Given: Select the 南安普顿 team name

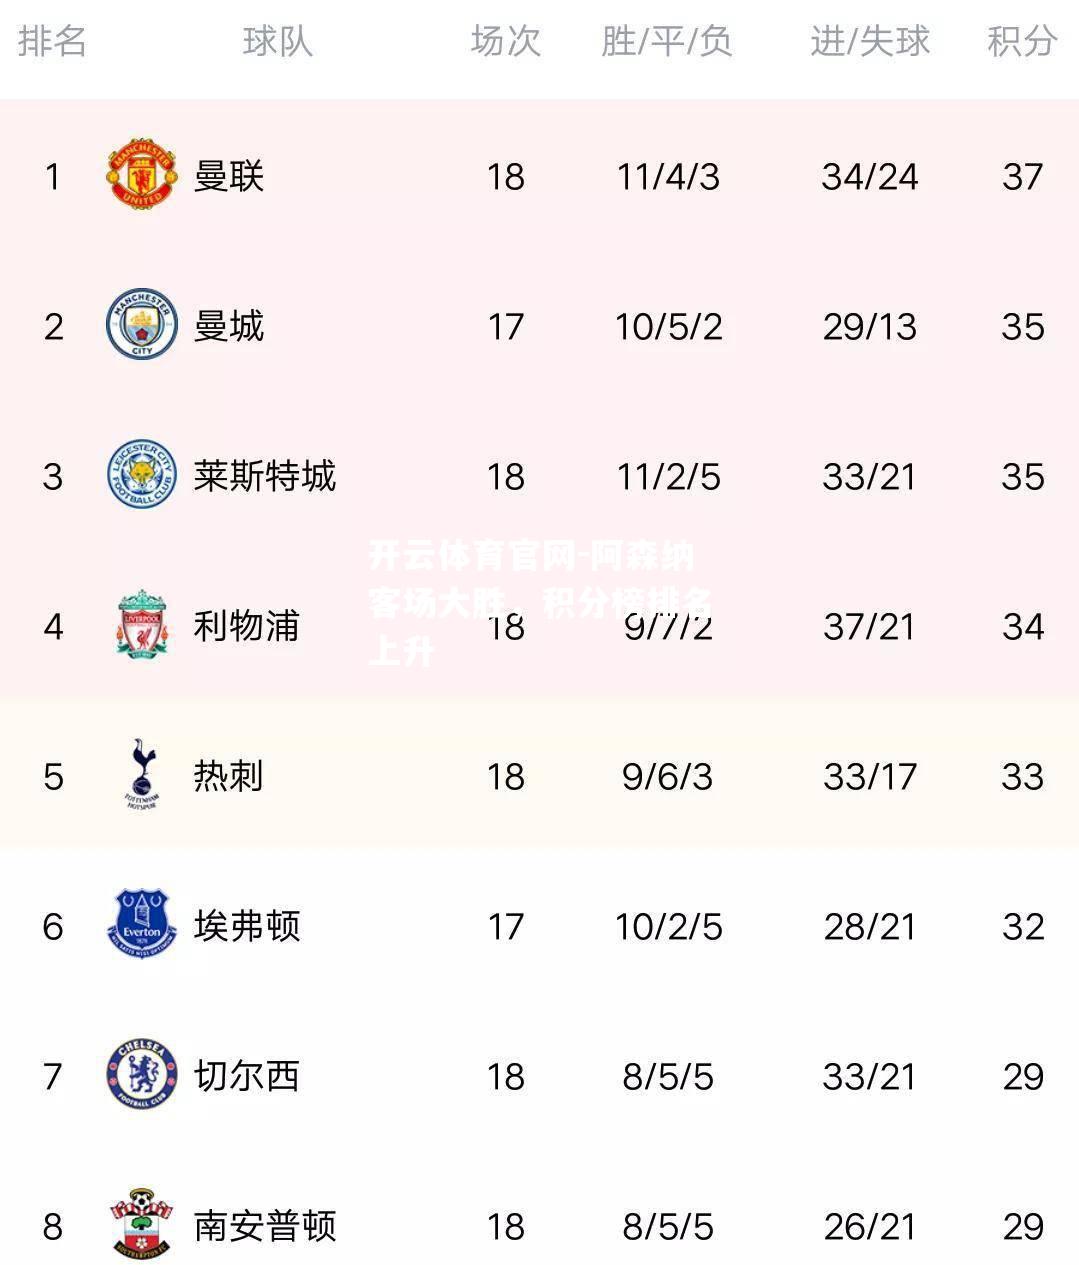Looking at the screenshot, I should pos(265,1226).
